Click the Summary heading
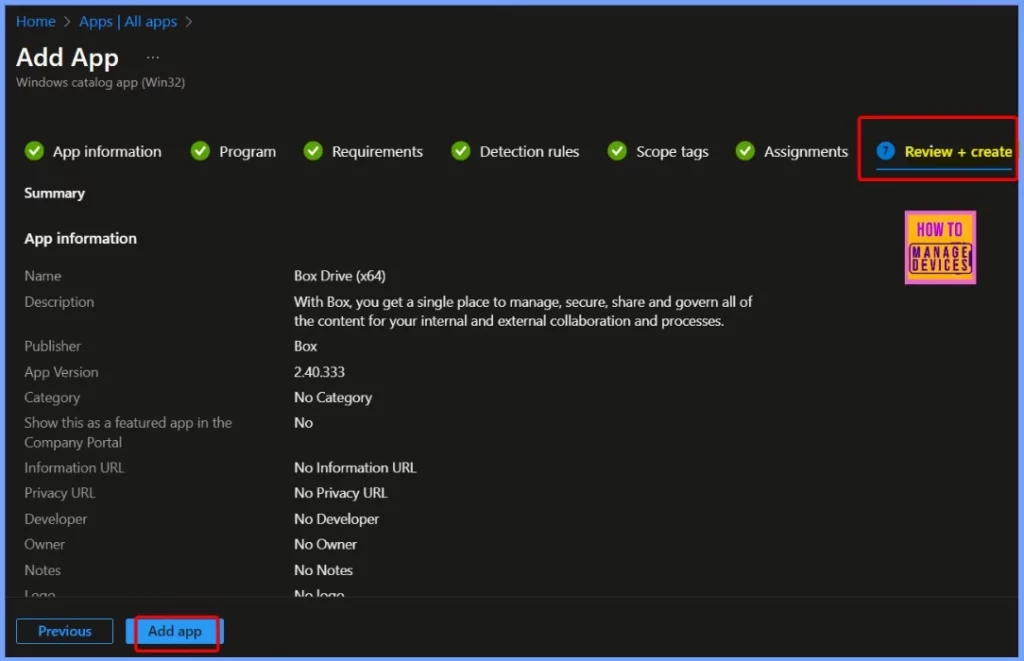 click(x=55, y=193)
